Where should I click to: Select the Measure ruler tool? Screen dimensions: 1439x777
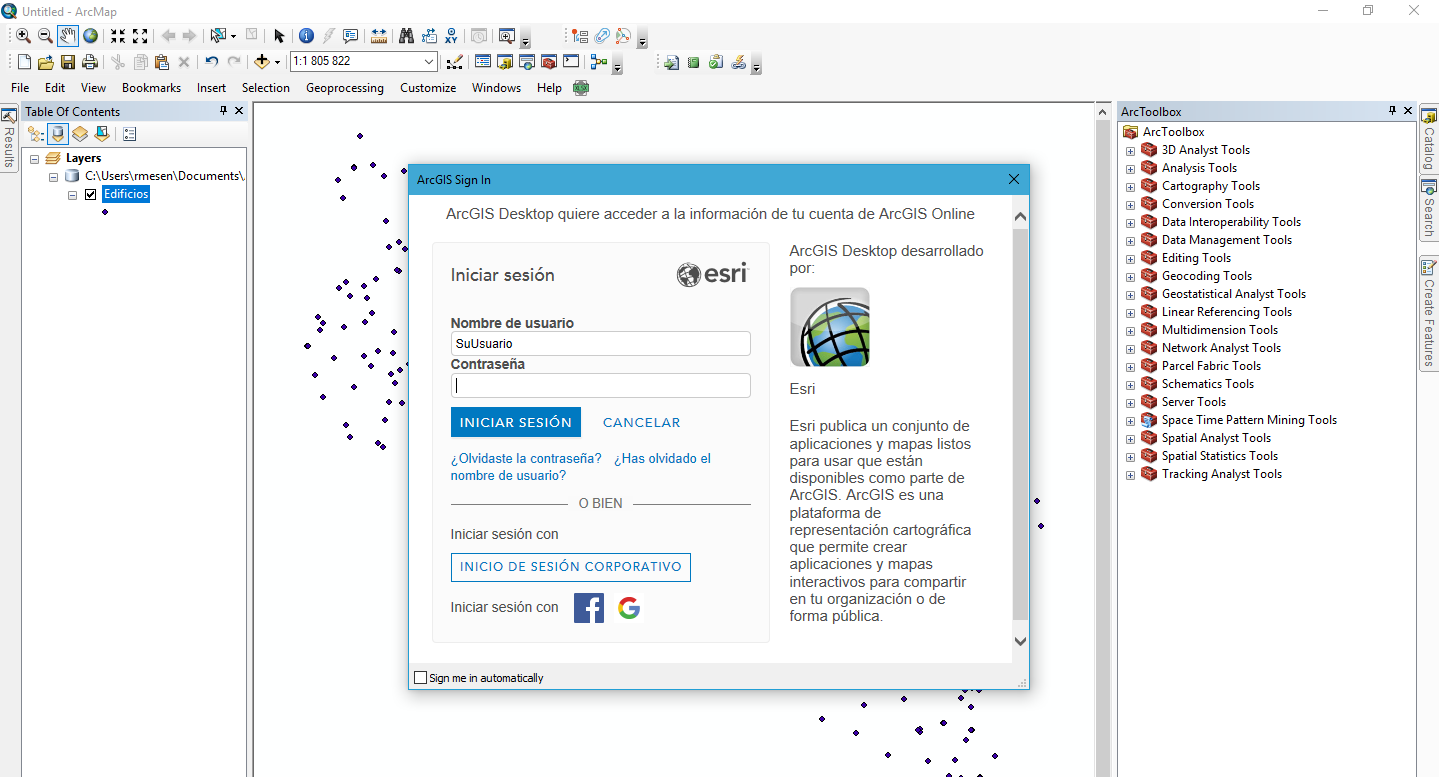coord(379,36)
